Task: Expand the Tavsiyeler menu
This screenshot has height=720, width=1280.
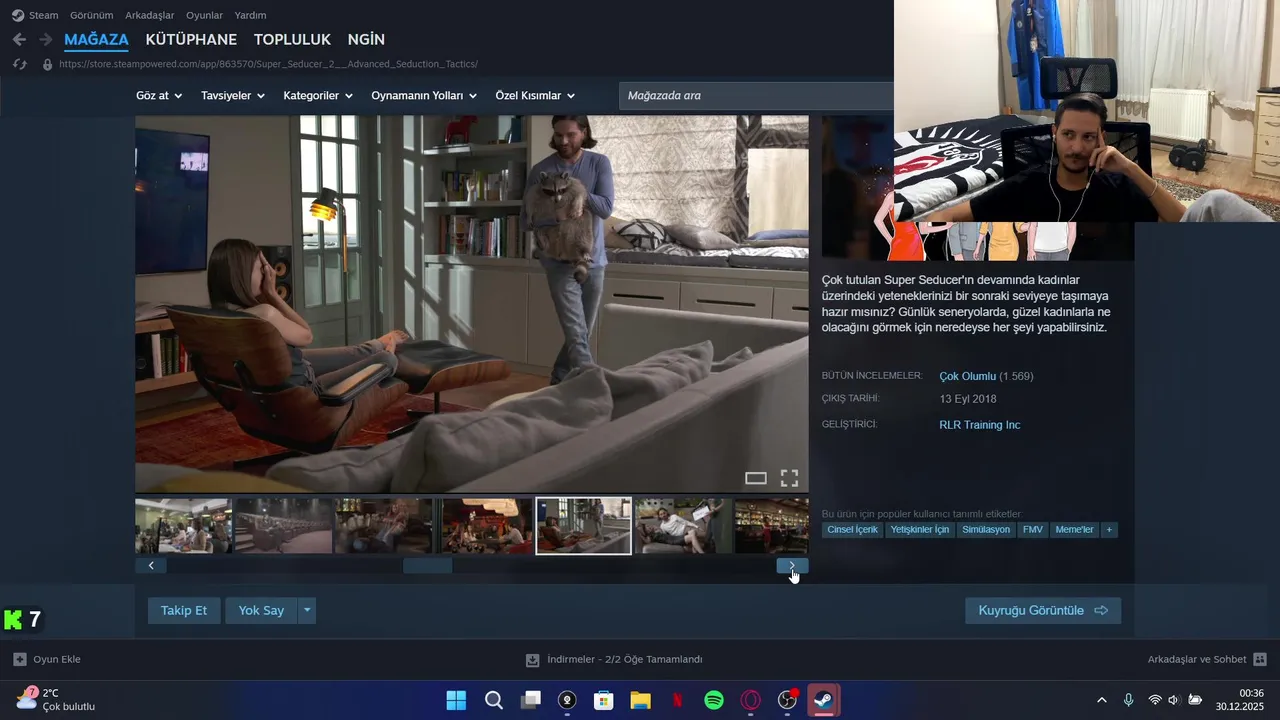Action: (232, 96)
